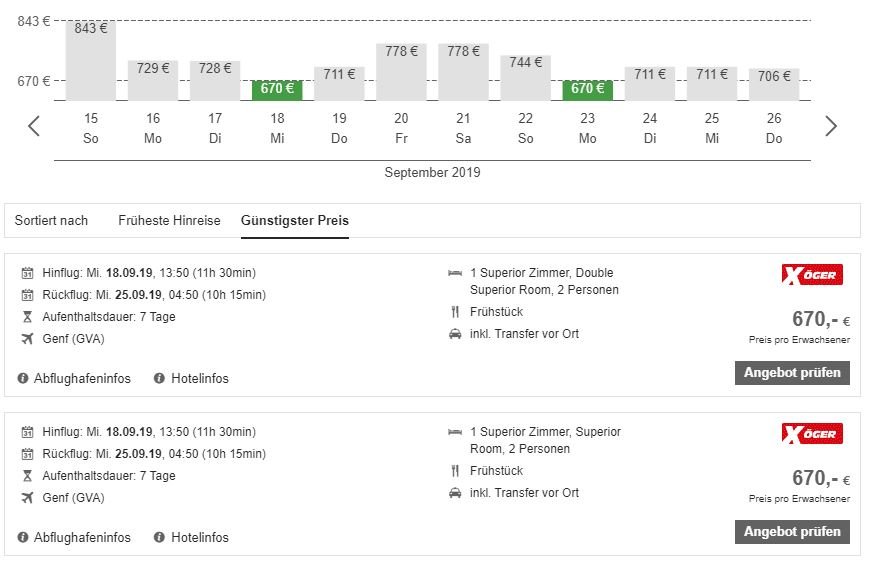Open Hotelinfos link in second offer
Image resolution: width=869 pixels, height=561 pixels.
199,537
